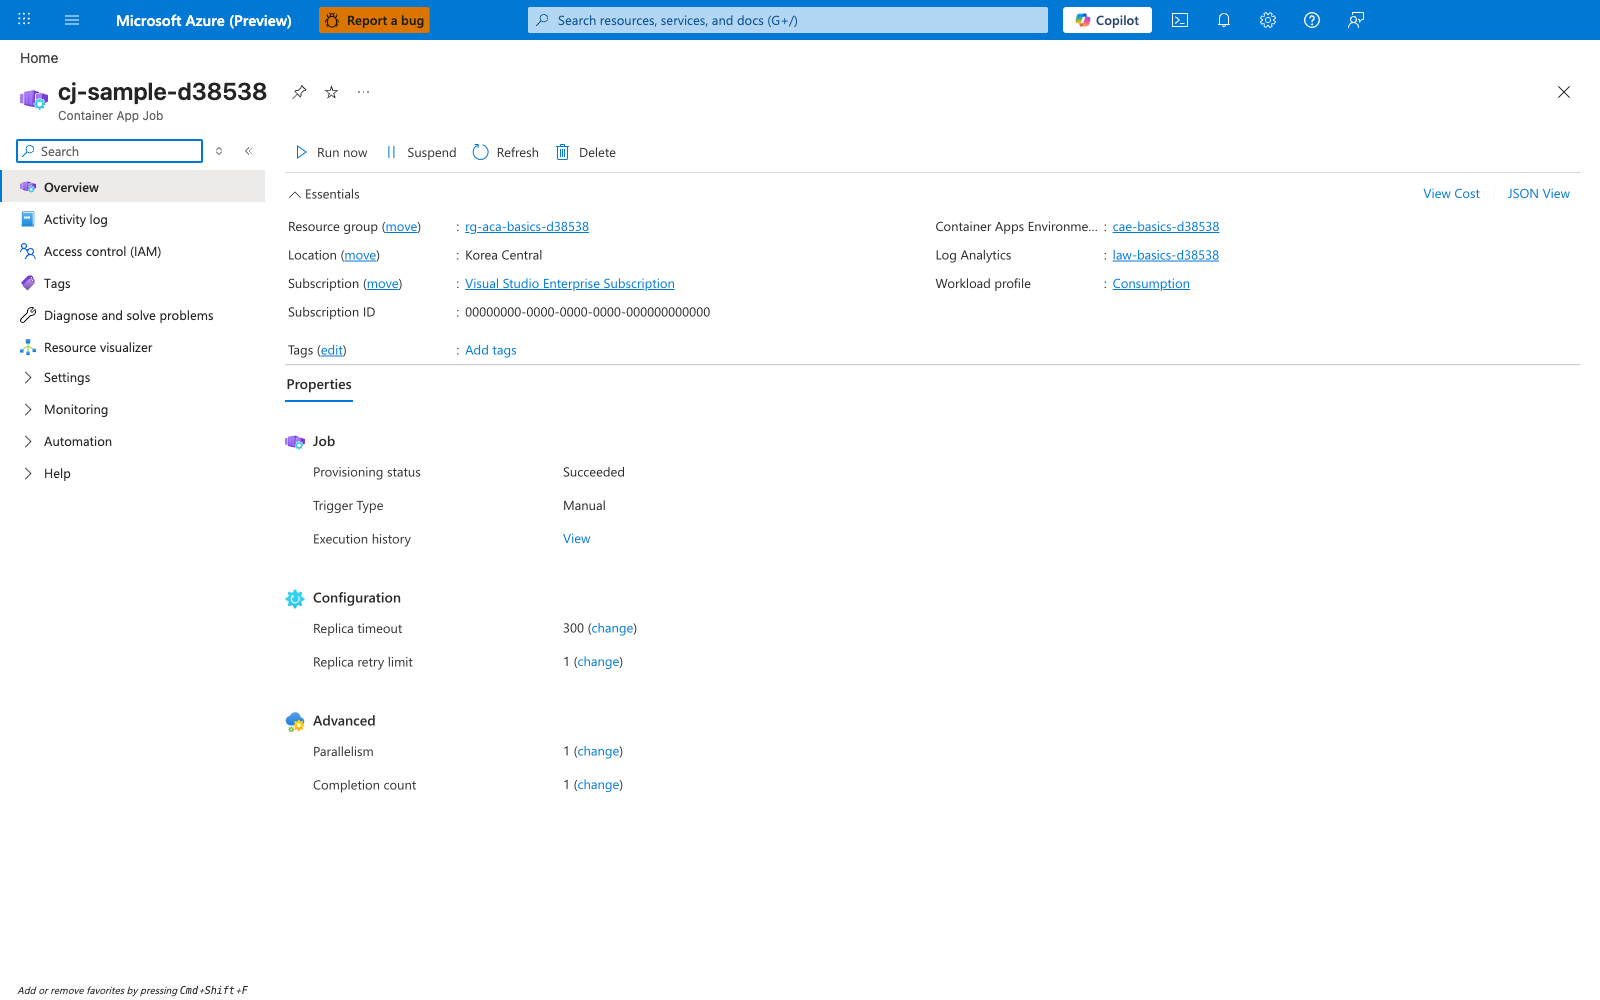Open the help question mark icon
This screenshot has height=1000, width=1600.
(x=1312, y=20)
